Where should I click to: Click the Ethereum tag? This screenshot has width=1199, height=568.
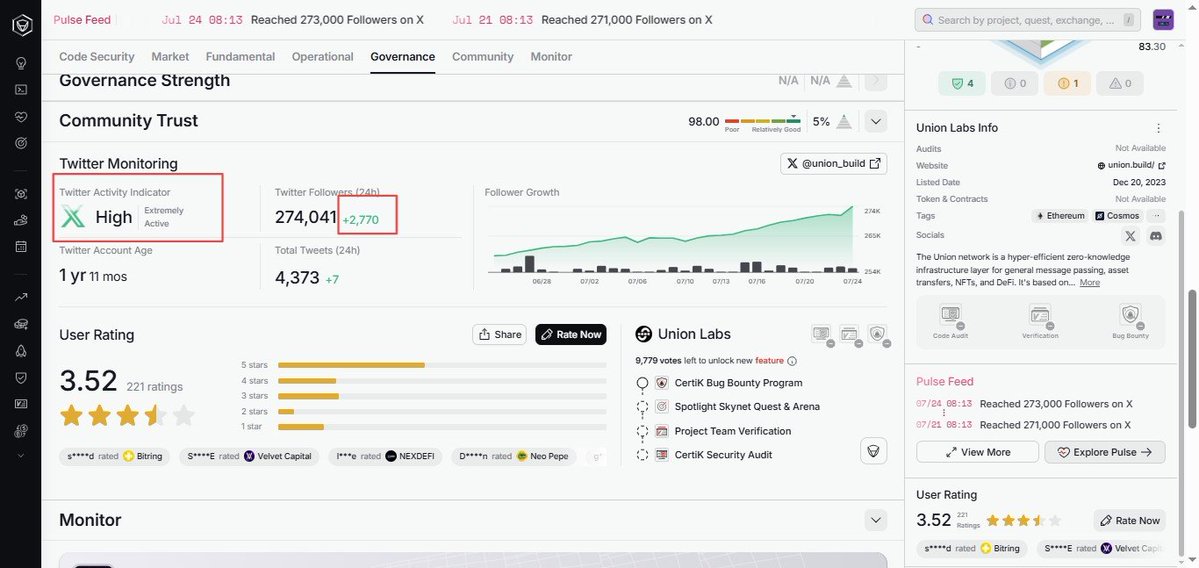click(x=1061, y=216)
